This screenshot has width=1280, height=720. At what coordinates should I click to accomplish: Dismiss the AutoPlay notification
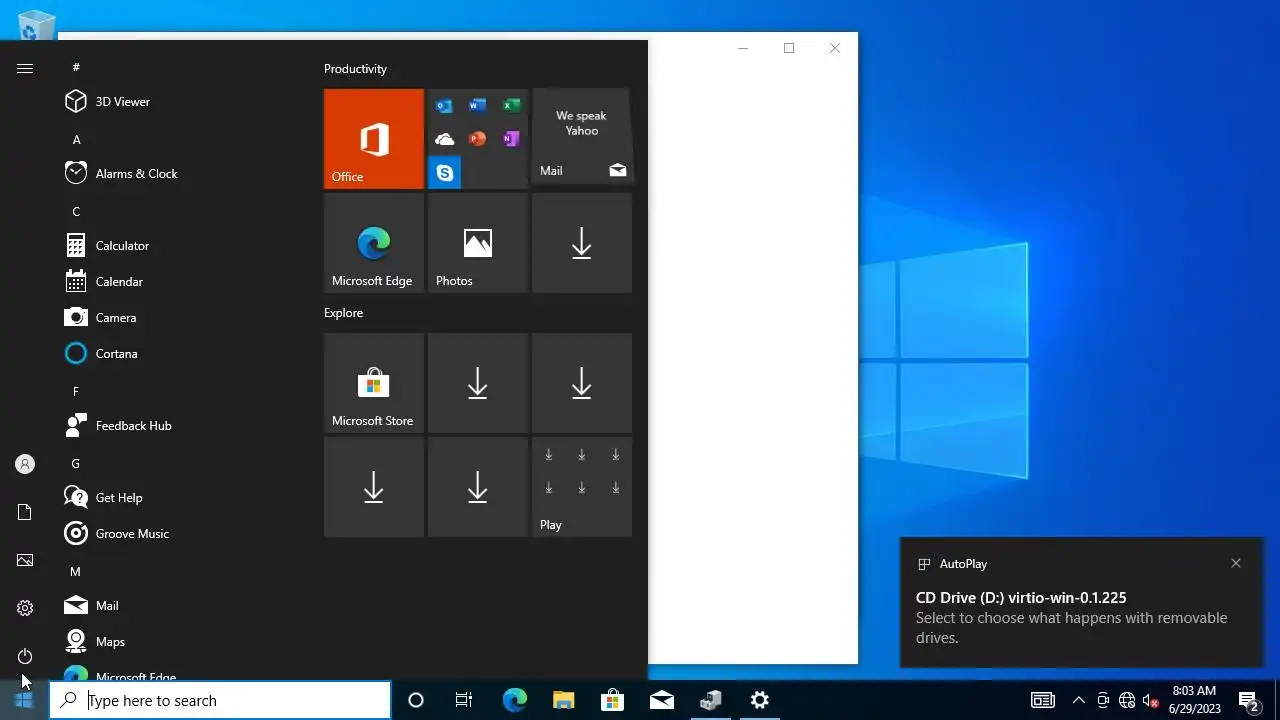click(1236, 563)
